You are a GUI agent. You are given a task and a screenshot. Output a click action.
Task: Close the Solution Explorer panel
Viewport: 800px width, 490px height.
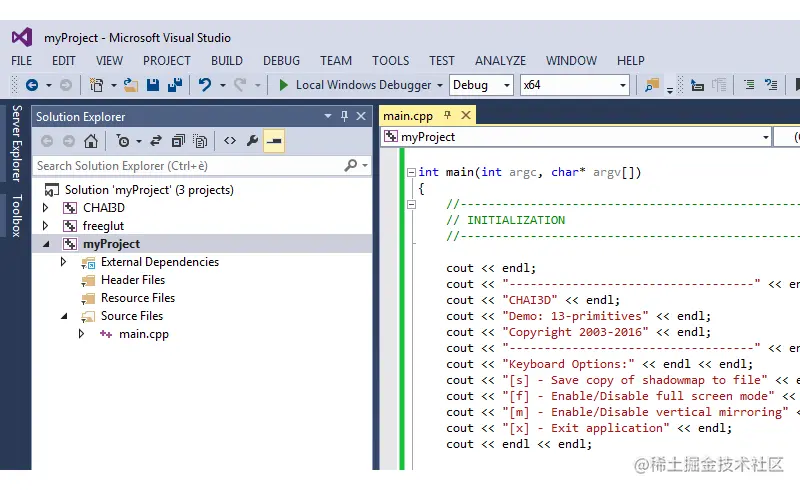point(361,116)
